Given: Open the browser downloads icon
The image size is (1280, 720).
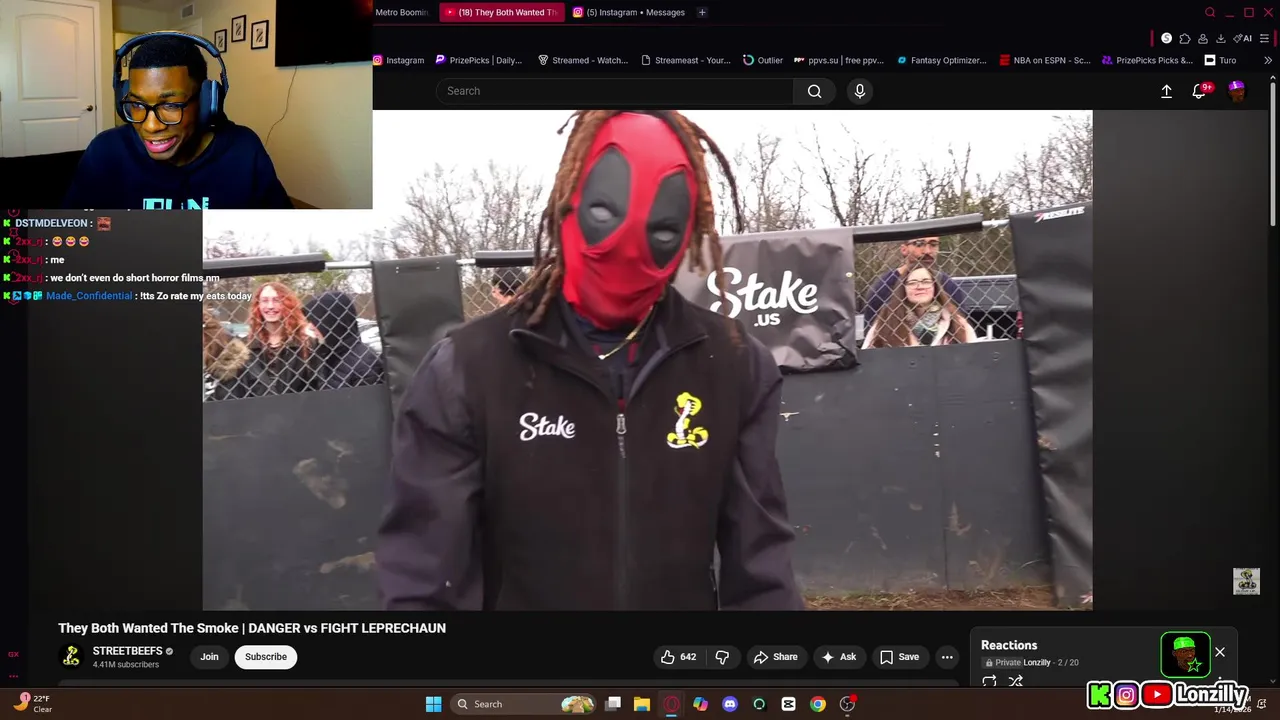Looking at the screenshot, I should point(1221,38).
